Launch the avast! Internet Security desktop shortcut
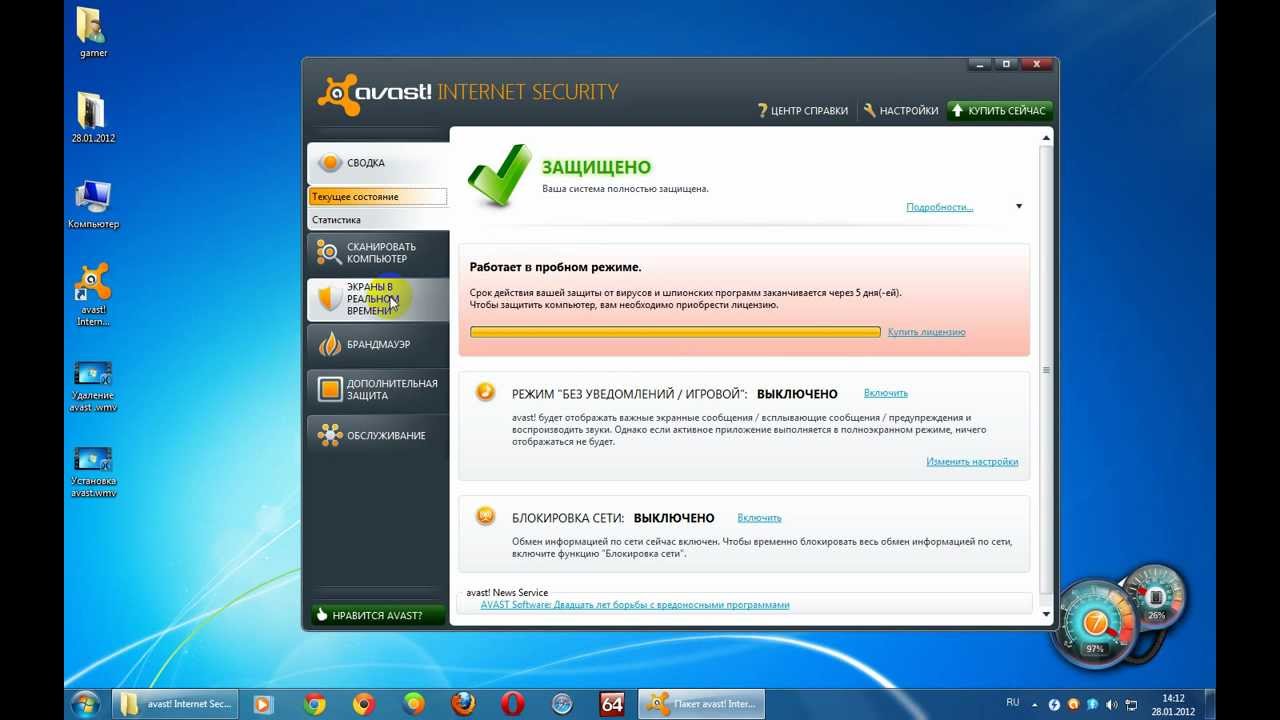This screenshot has width=1280, height=720. (93, 295)
